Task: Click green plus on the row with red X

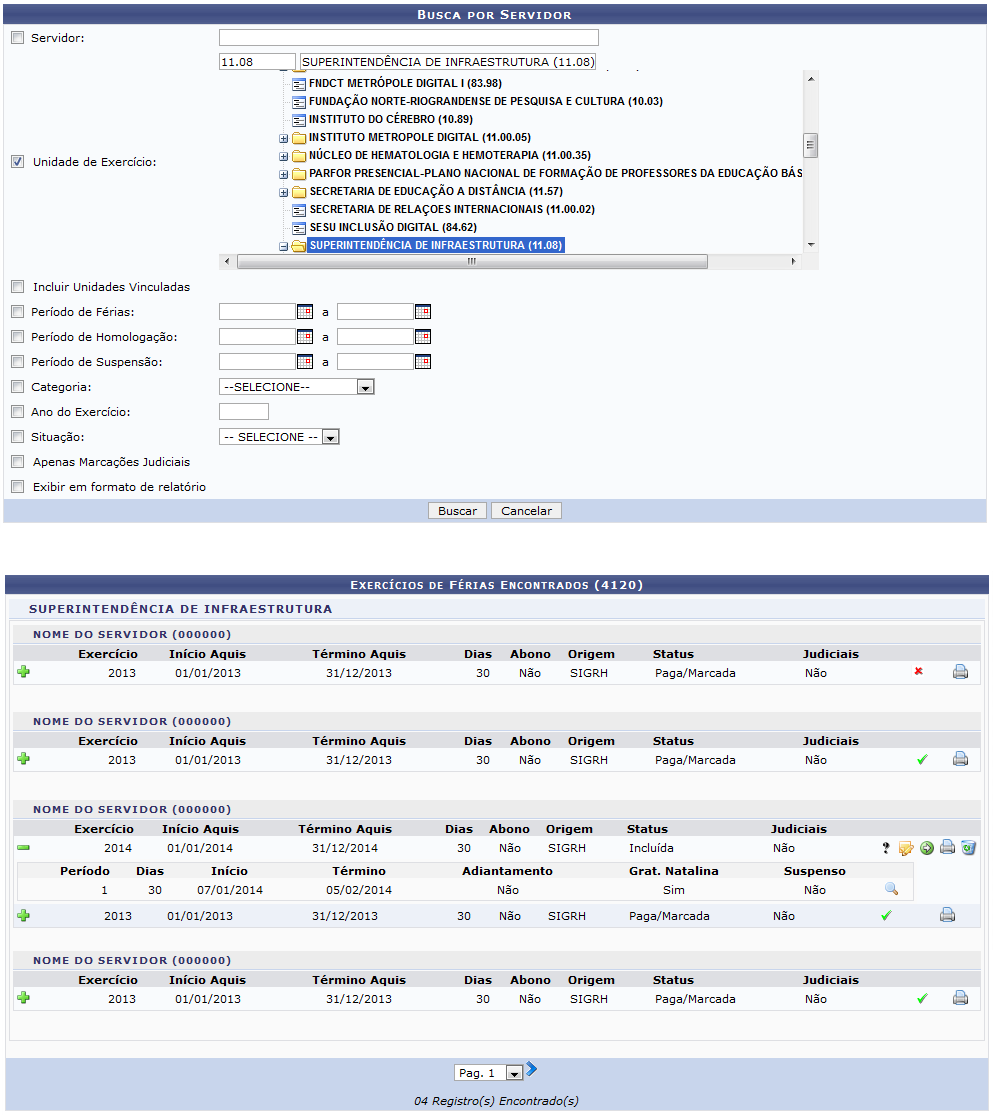Action: pos(23,672)
